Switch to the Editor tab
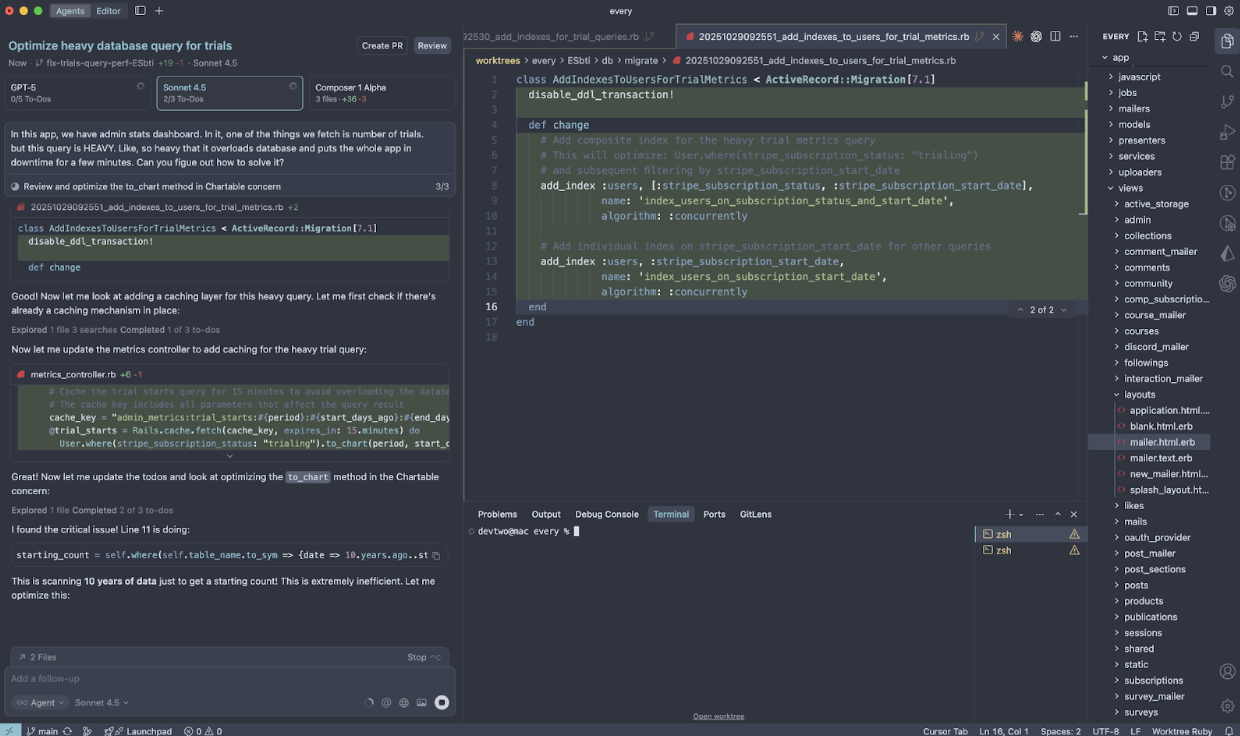1240x736 pixels. tap(109, 11)
